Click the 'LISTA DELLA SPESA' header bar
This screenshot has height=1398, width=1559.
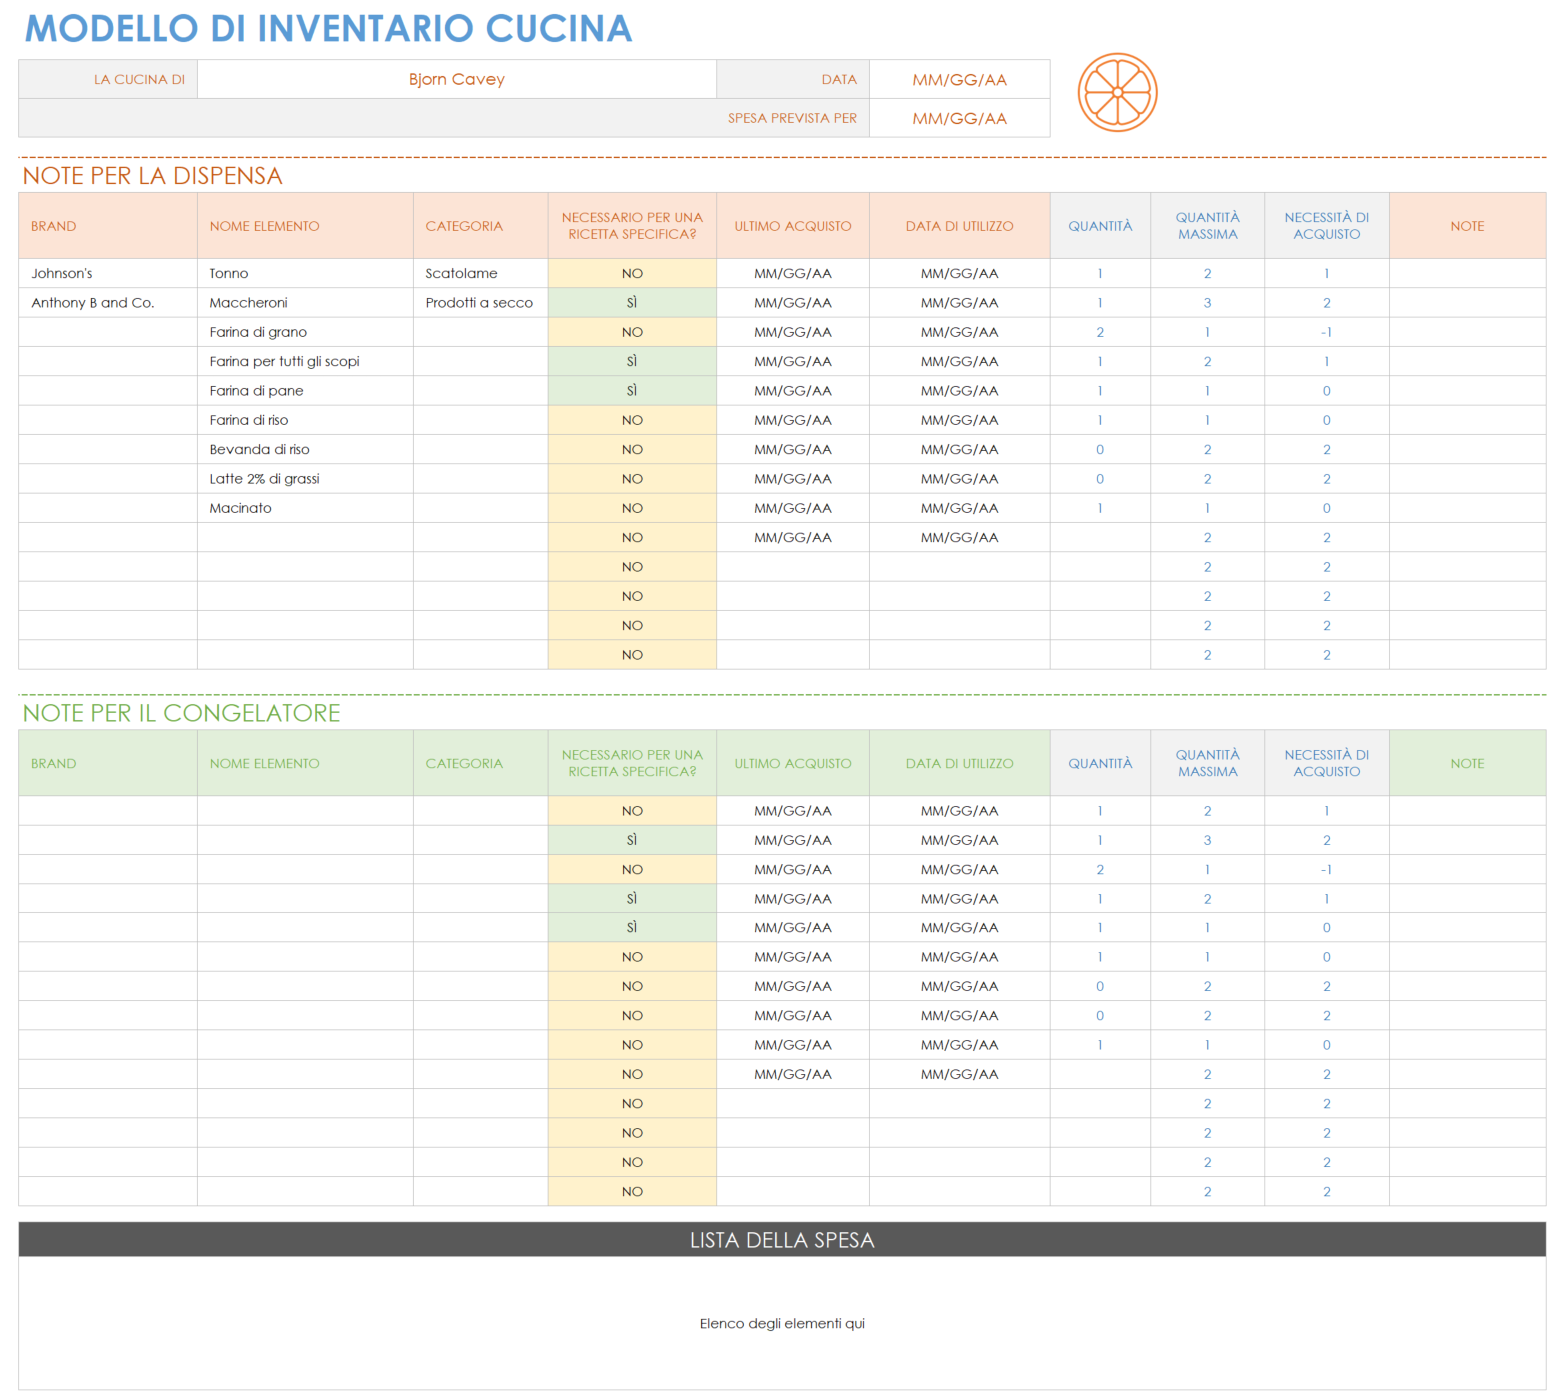coord(782,1240)
